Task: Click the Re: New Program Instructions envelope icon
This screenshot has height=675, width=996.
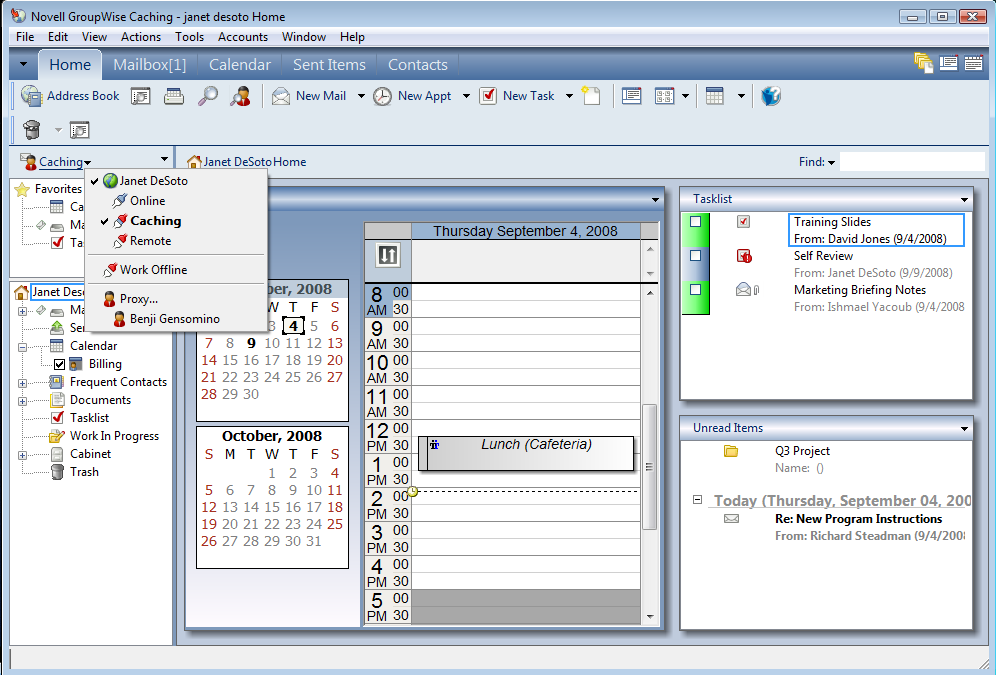Action: pos(732,519)
